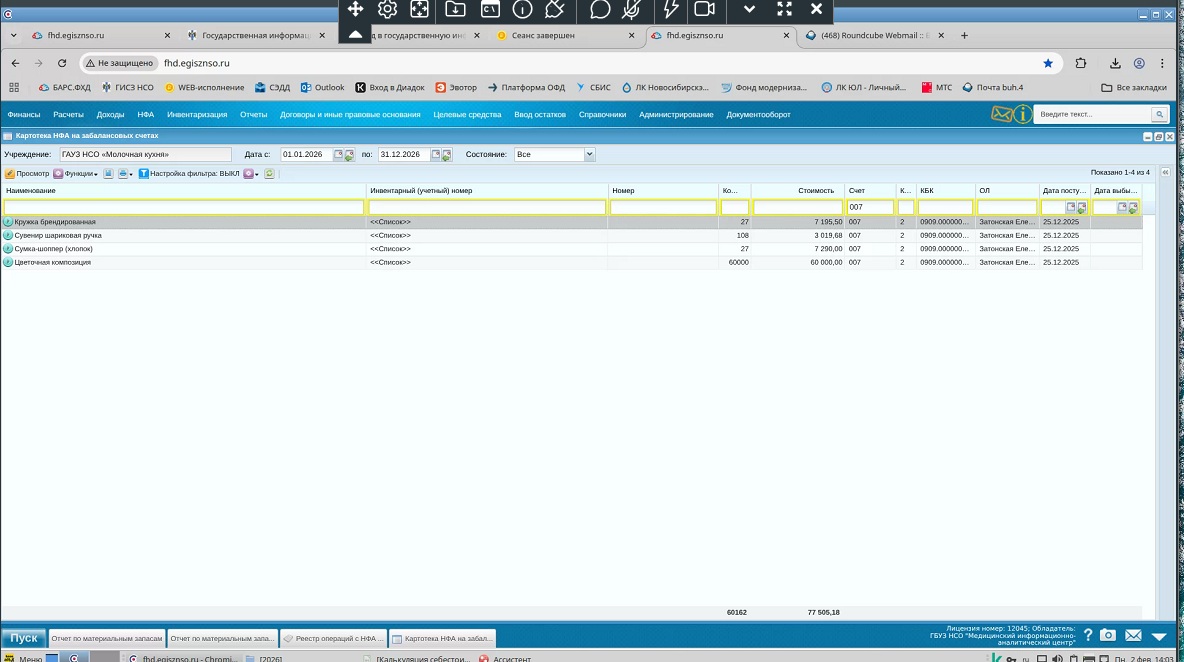The image size is (1184, 662).
Task: Open purple gear dropdown after filter
Action: coord(251,174)
